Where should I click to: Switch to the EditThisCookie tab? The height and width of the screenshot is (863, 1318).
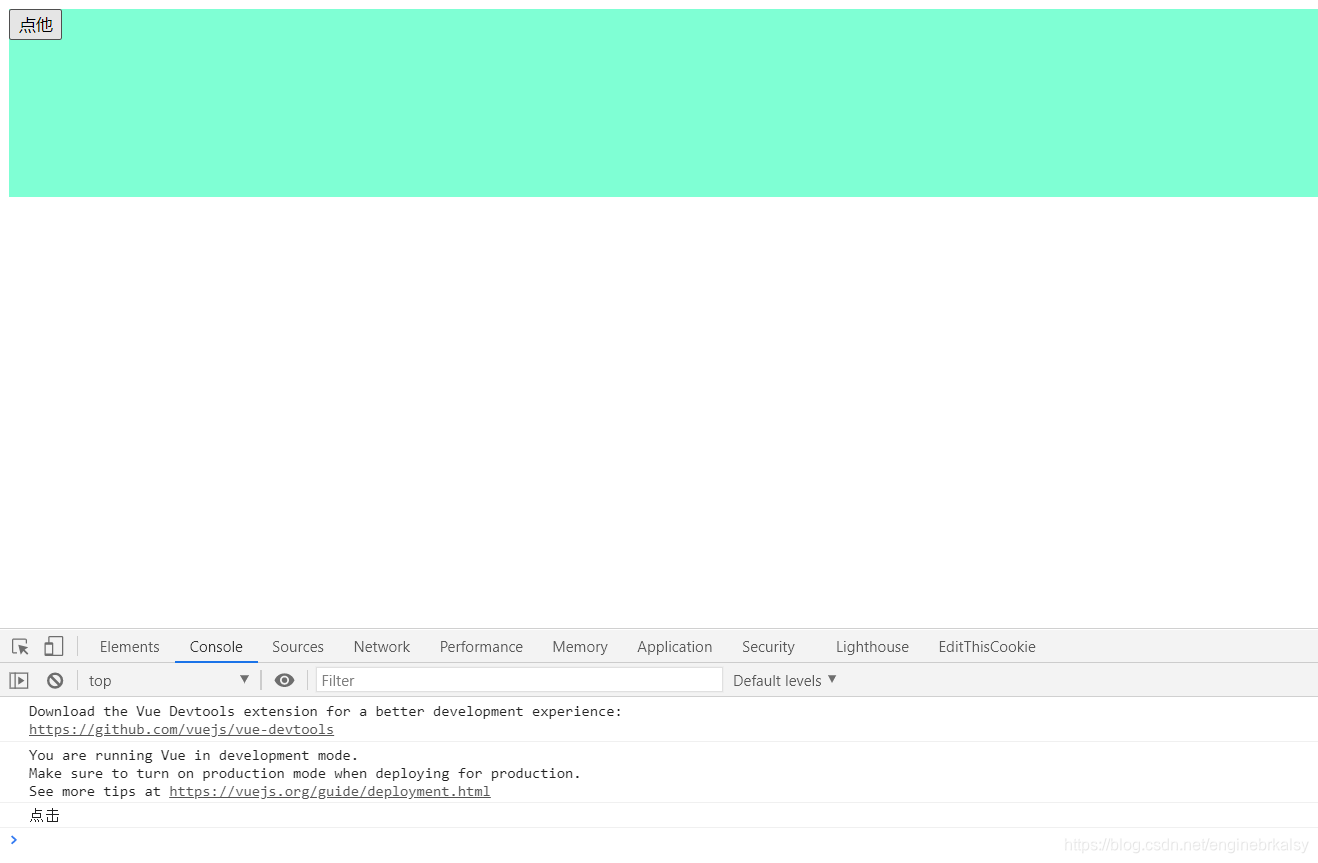tap(987, 647)
